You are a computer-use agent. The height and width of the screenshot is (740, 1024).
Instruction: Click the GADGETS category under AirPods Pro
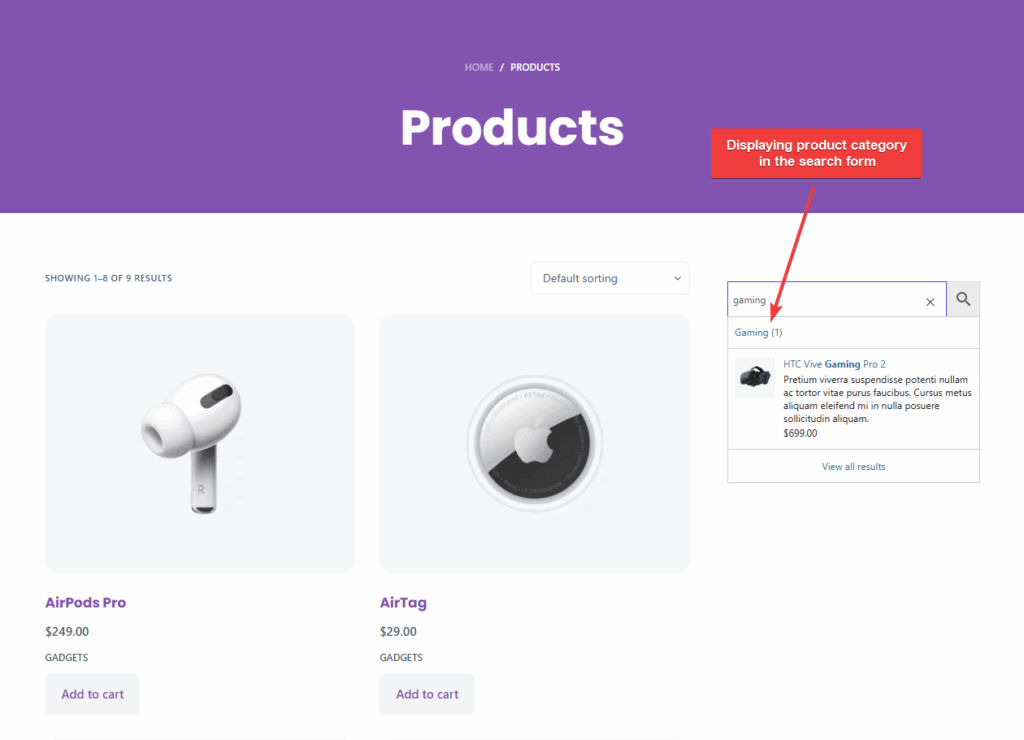point(66,657)
